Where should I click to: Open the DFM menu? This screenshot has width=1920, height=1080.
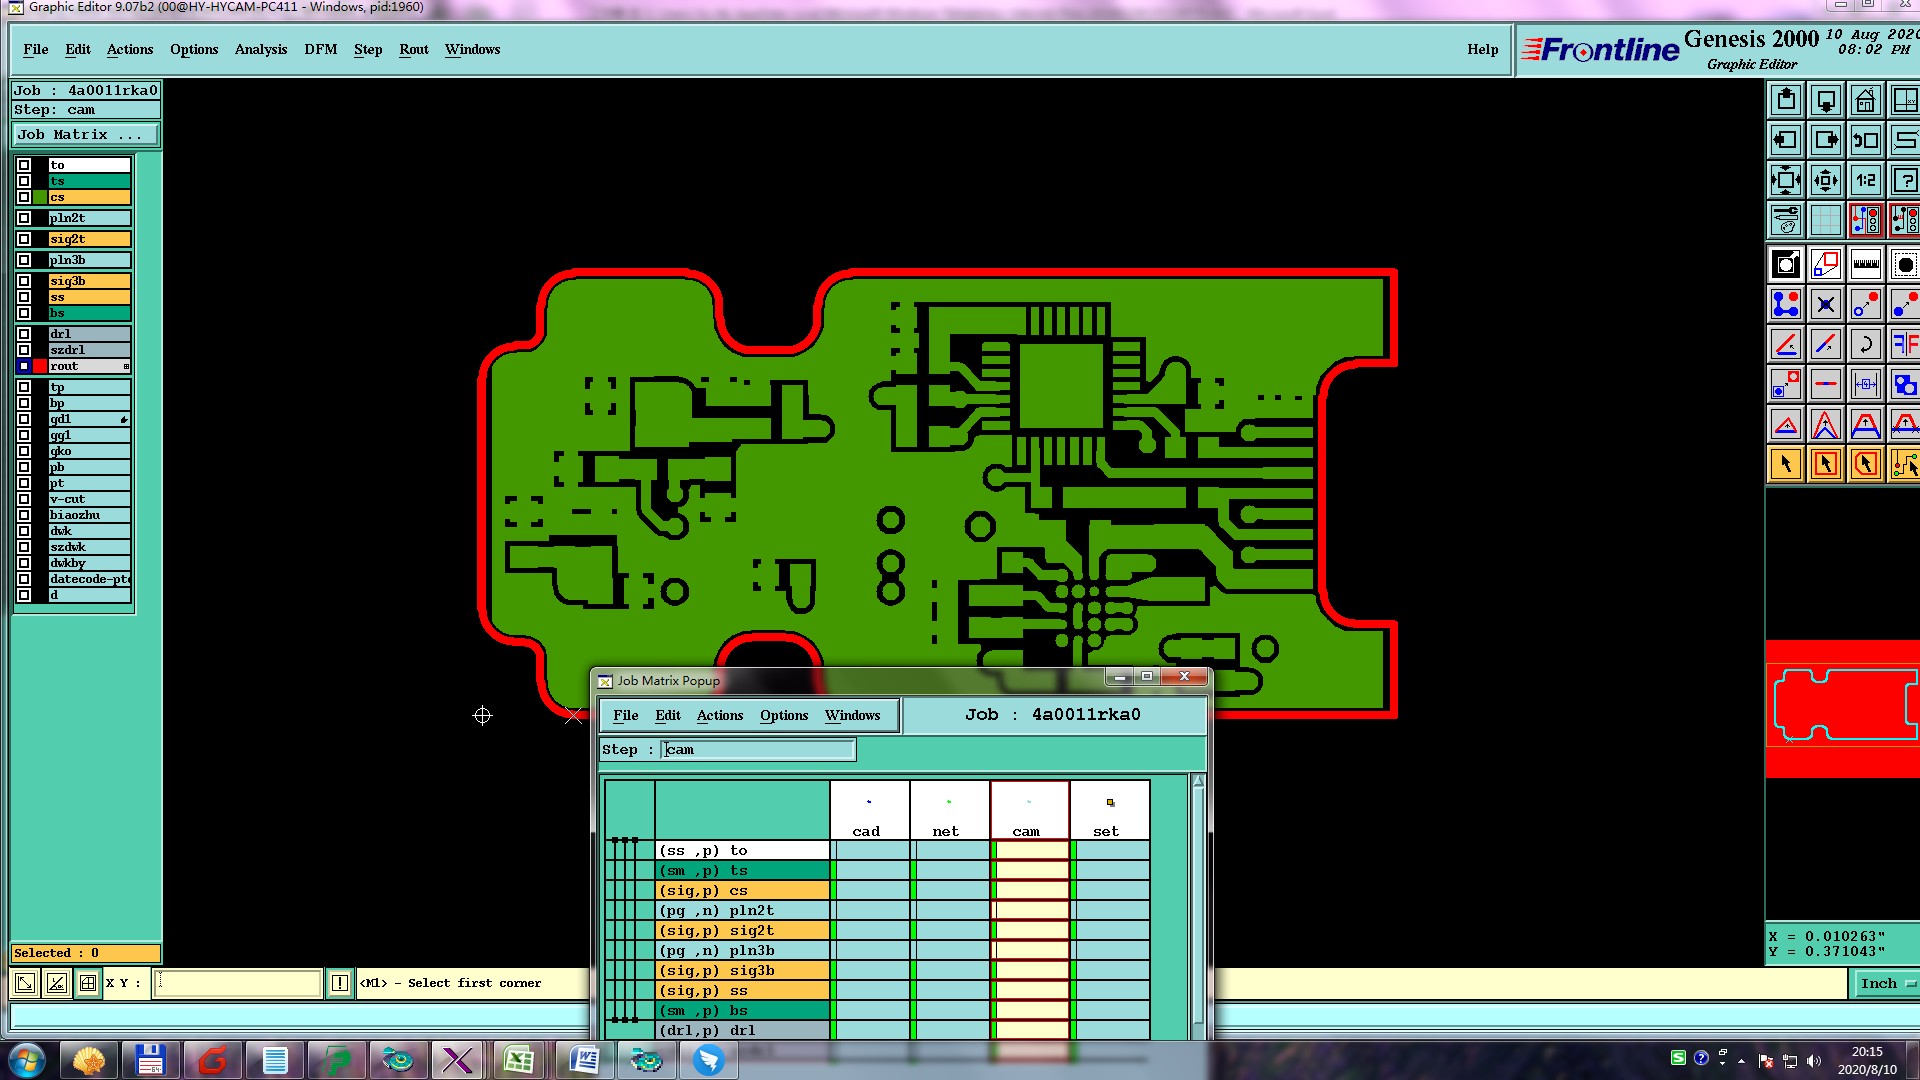[320, 49]
